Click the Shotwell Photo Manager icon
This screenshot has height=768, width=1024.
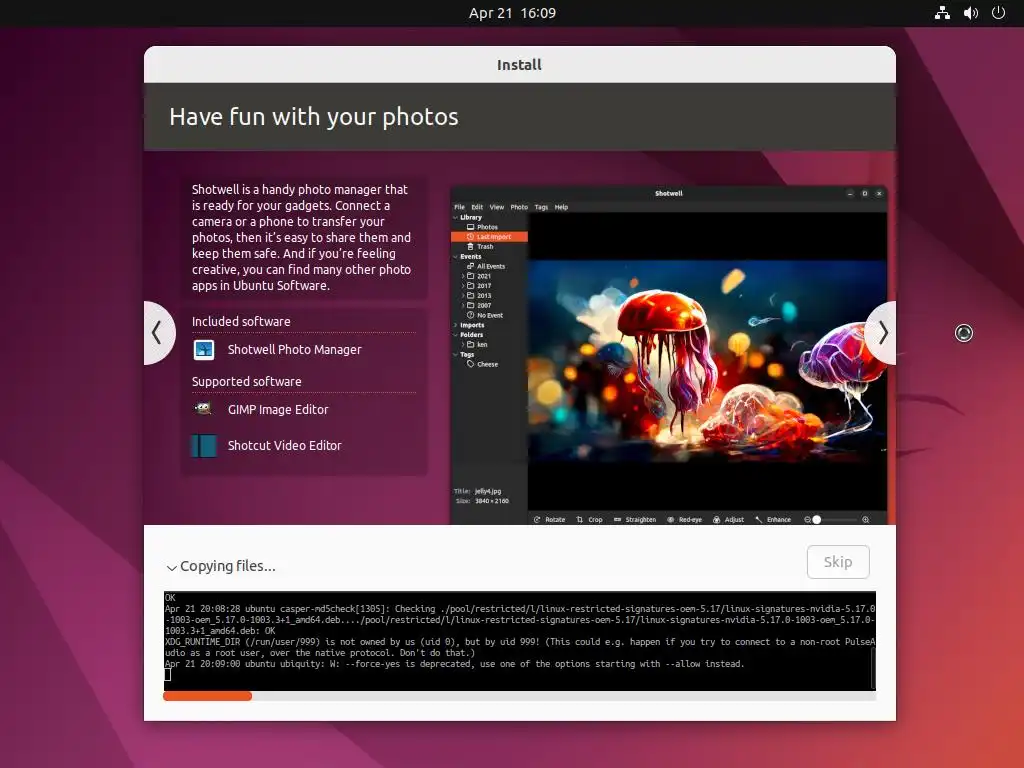pos(204,350)
